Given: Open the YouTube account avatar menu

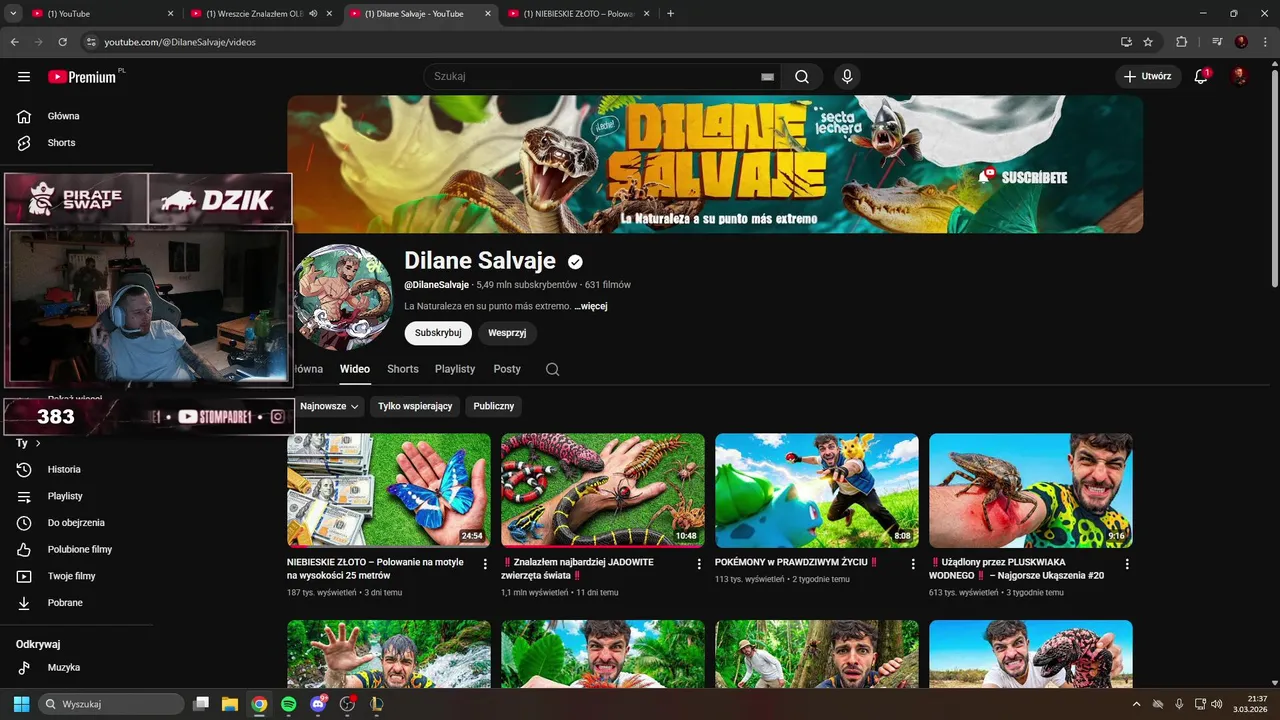Looking at the screenshot, I should tap(1239, 76).
